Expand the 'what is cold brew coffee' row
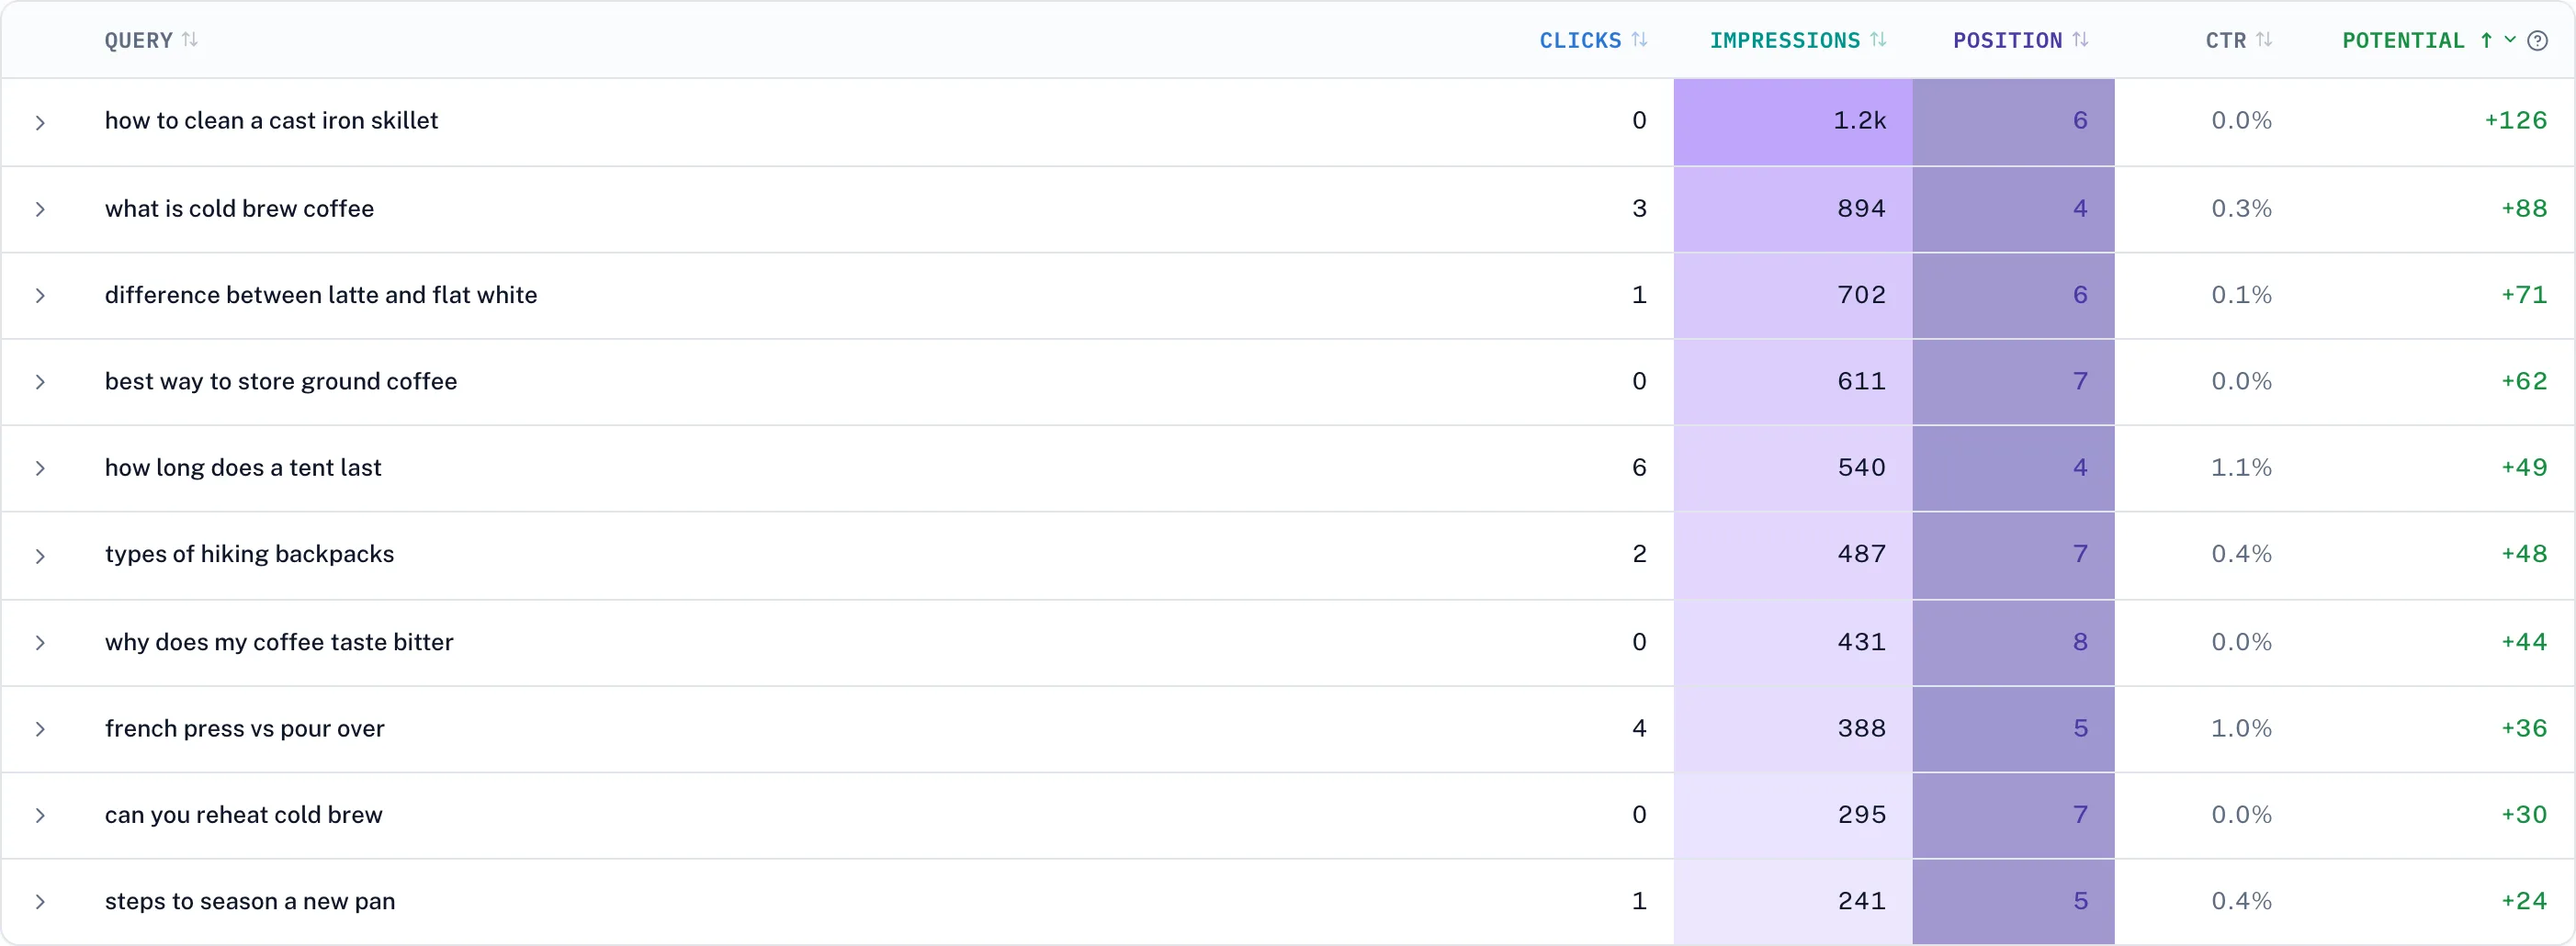This screenshot has width=2576, height=946. (40, 209)
